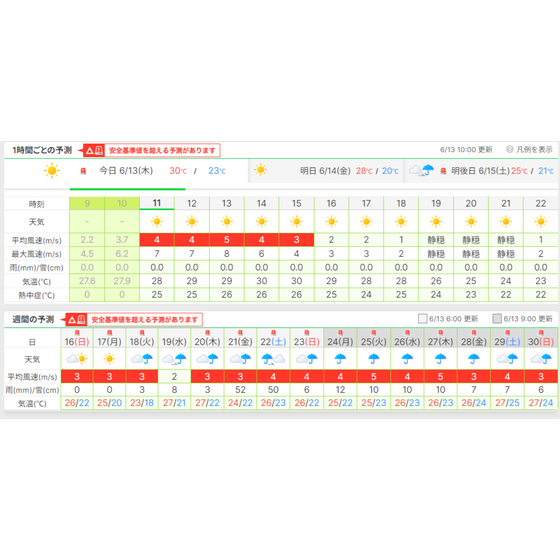Click the cloud-rain icon under 18(火)
Screen dimensions: 560x560
pyautogui.click(x=142, y=359)
